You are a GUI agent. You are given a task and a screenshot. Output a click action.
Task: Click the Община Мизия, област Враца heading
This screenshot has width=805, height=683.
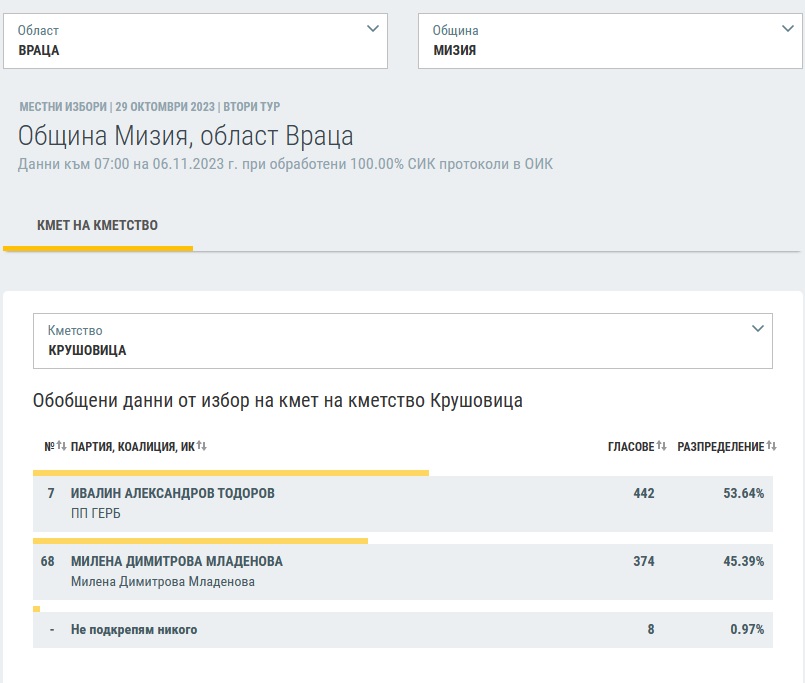tap(186, 136)
